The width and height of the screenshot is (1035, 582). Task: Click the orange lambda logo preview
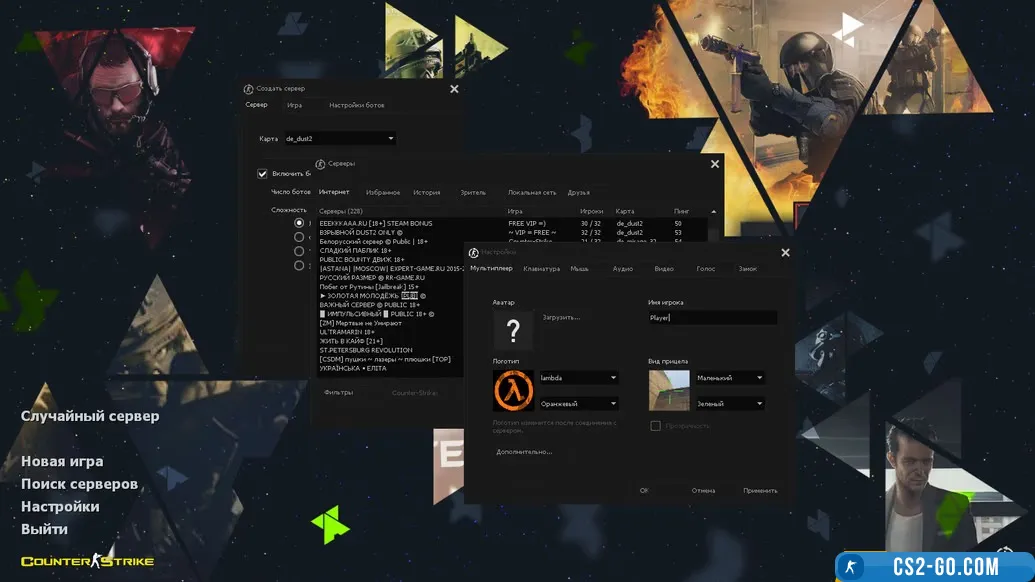point(513,390)
